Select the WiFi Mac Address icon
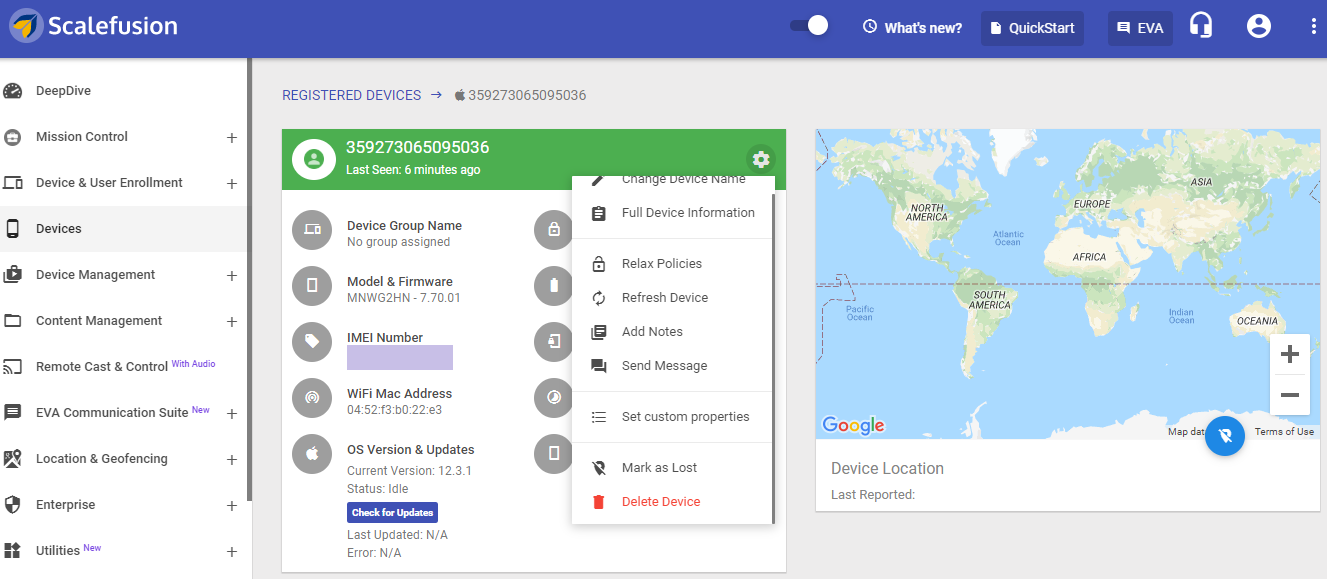 [312, 398]
